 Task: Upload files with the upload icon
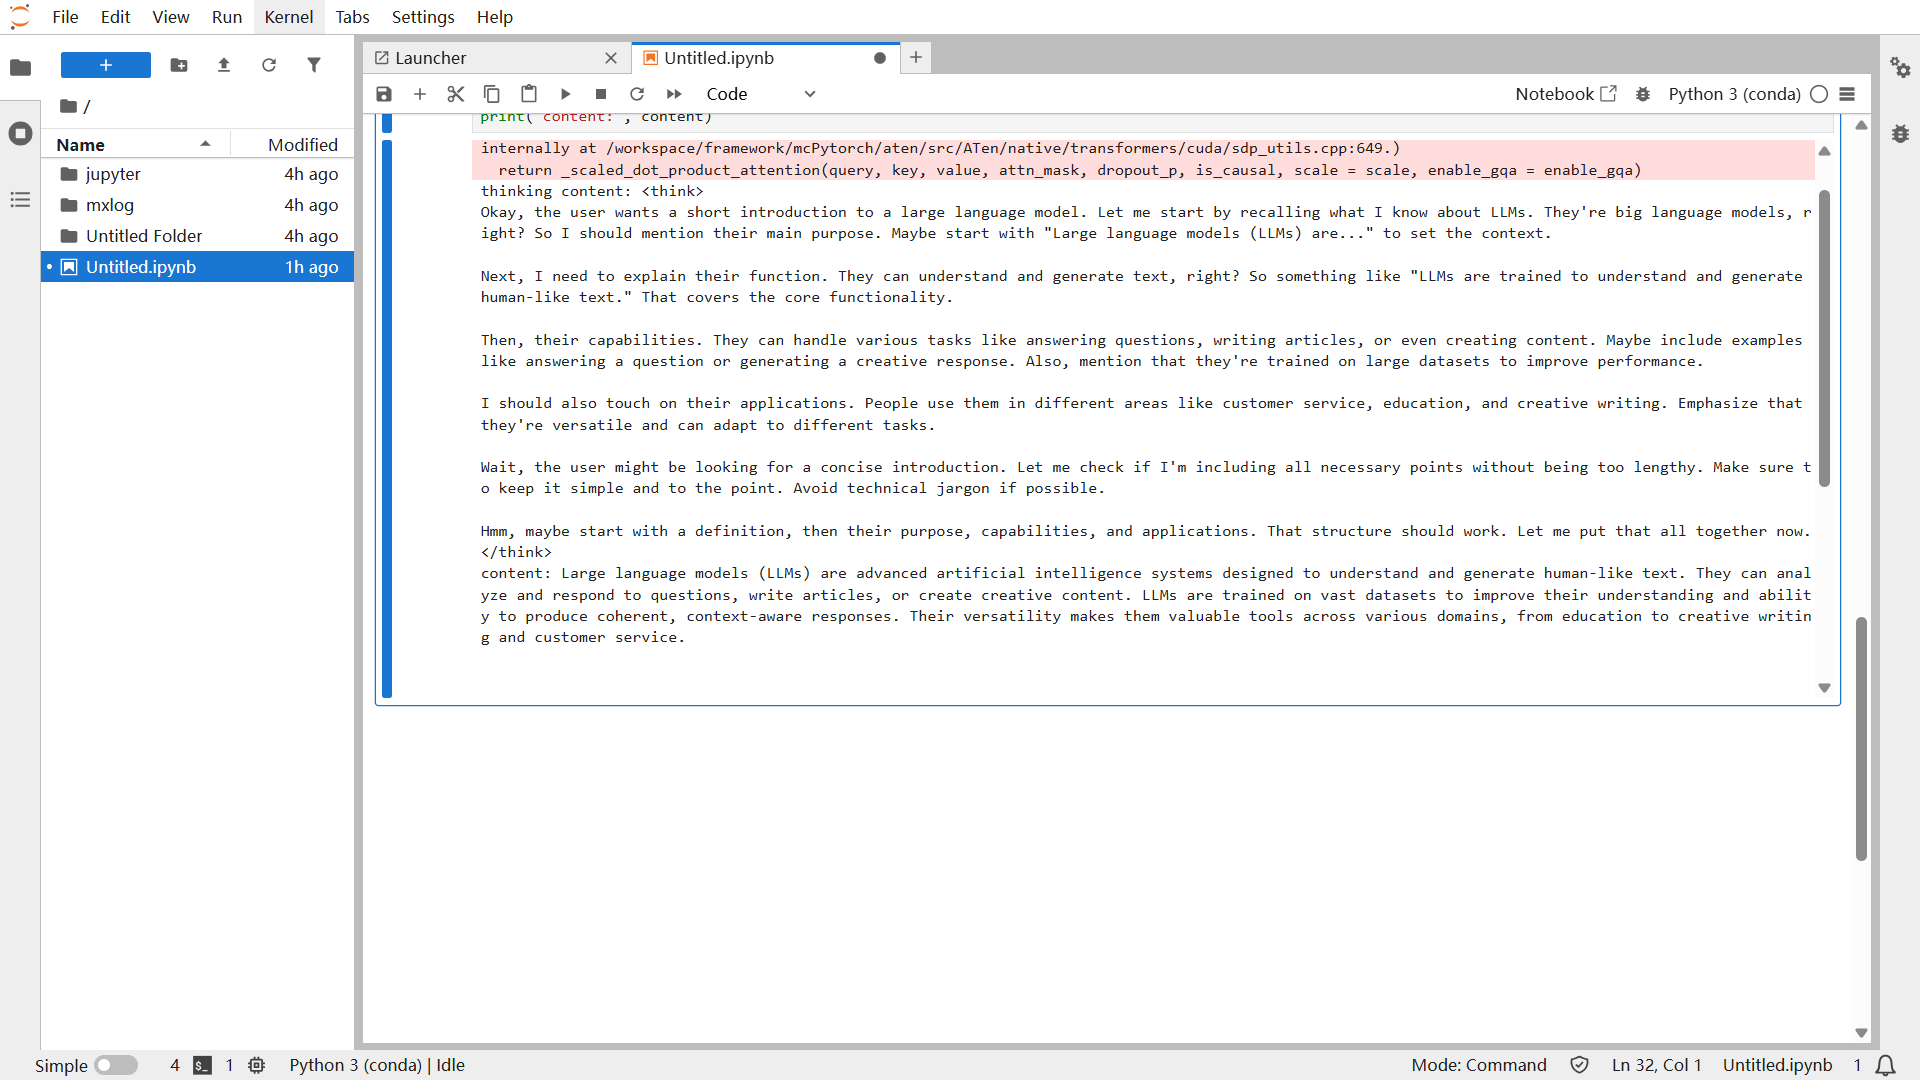(224, 65)
